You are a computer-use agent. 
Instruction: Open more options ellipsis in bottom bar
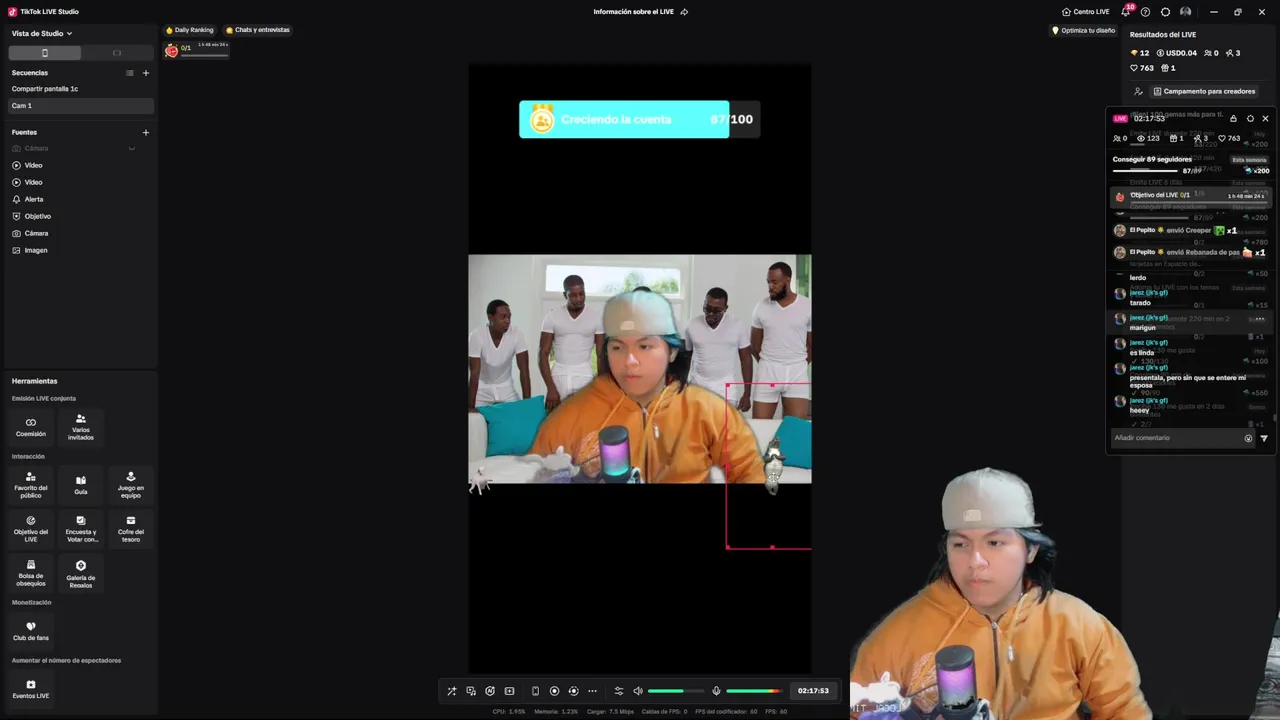(592, 691)
